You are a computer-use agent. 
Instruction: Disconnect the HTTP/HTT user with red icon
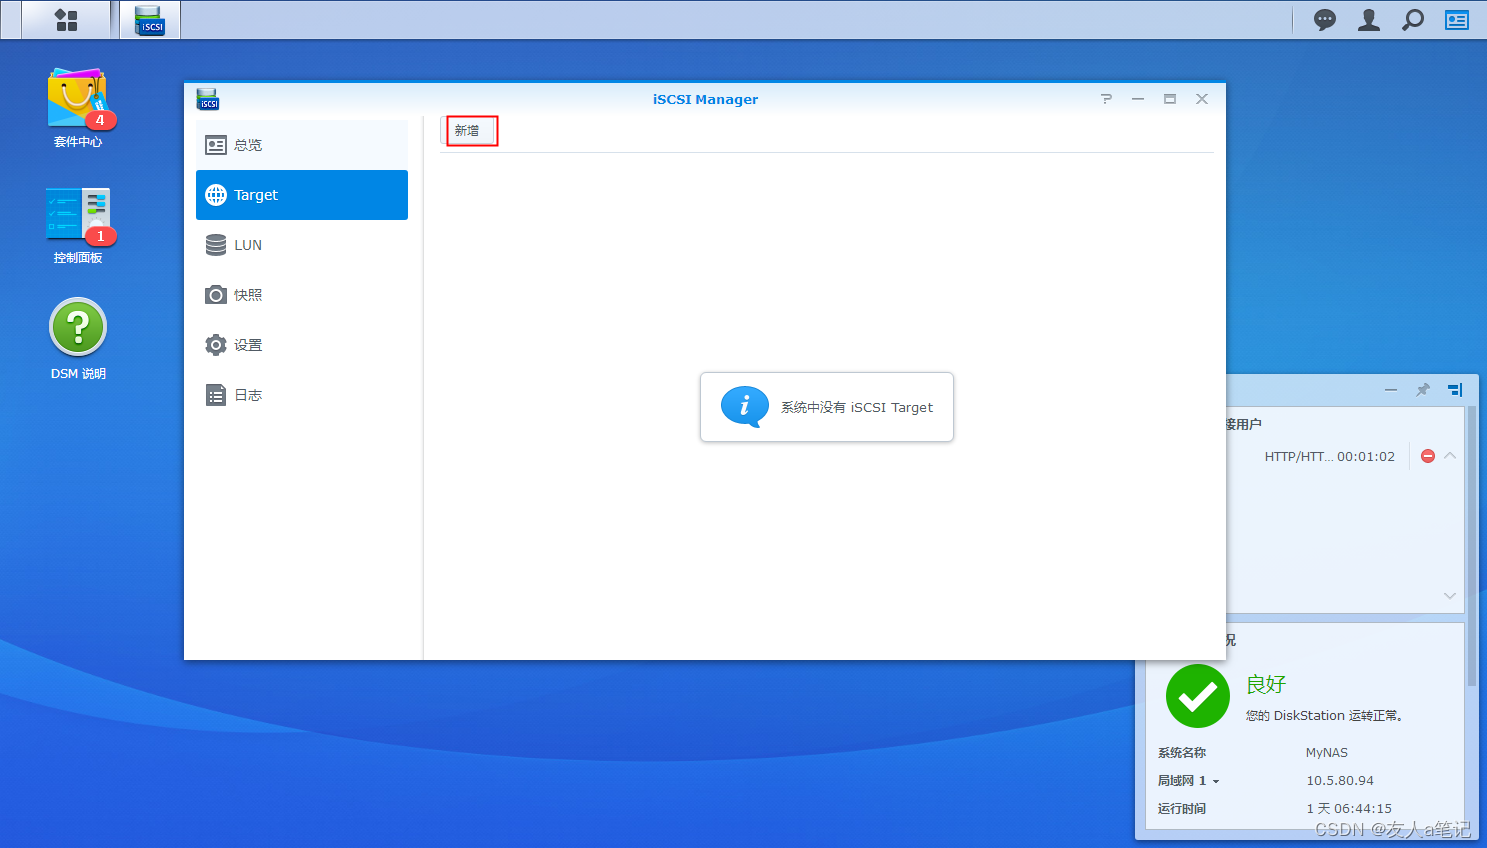point(1428,456)
